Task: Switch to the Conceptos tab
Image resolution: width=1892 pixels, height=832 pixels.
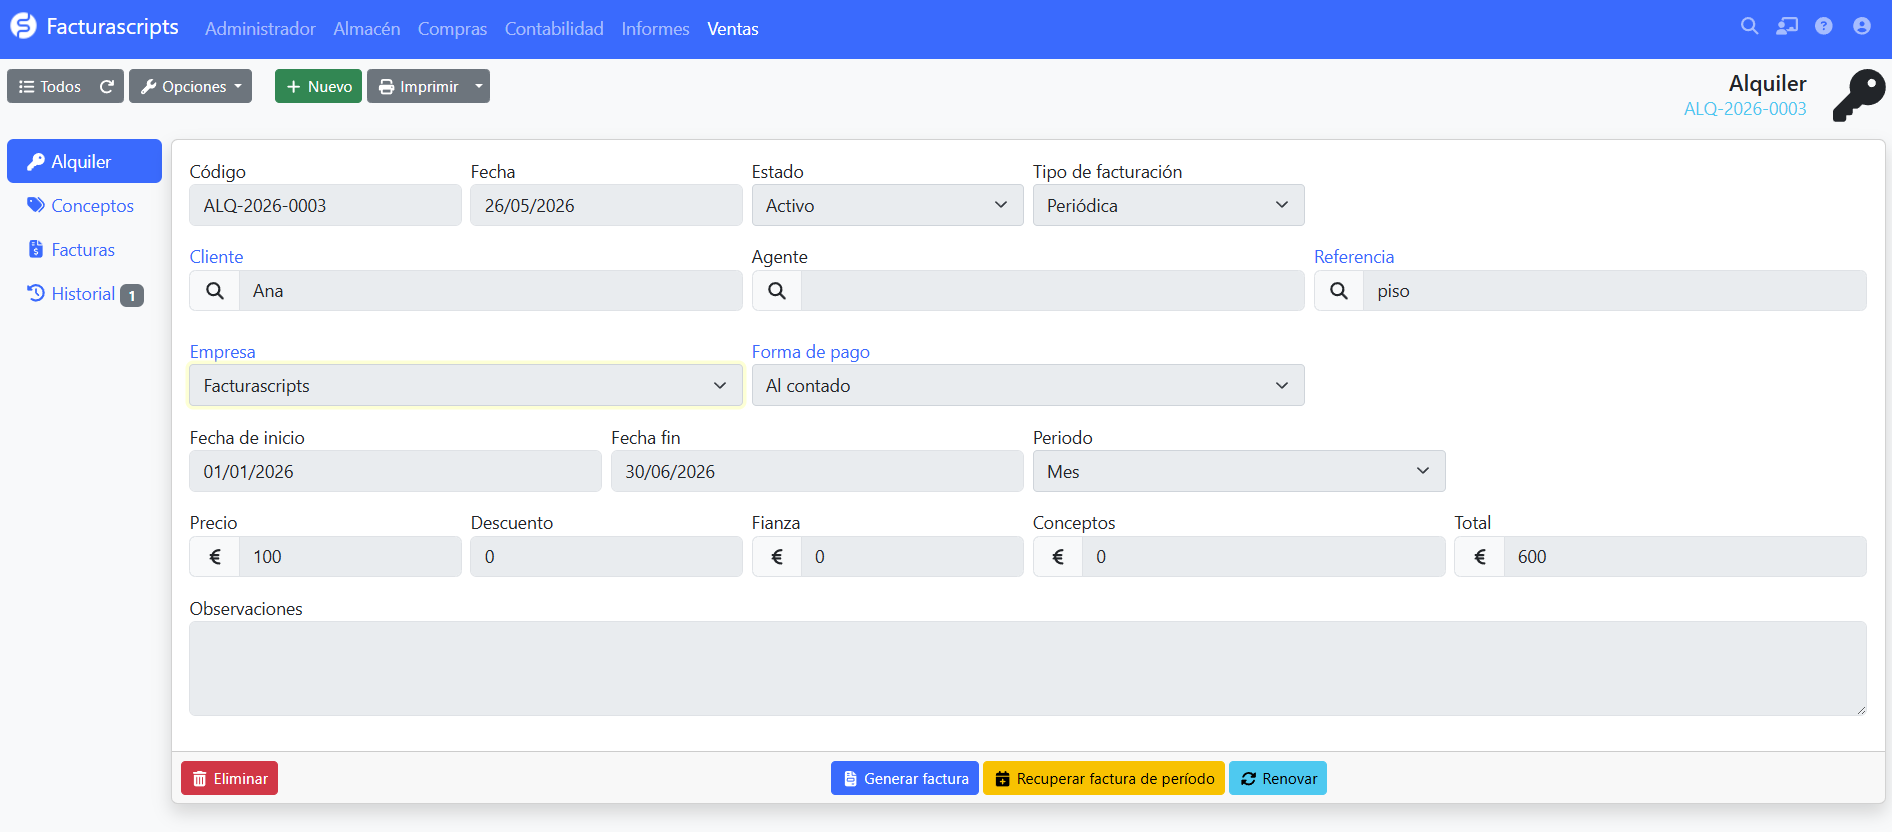Action: coord(84,205)
